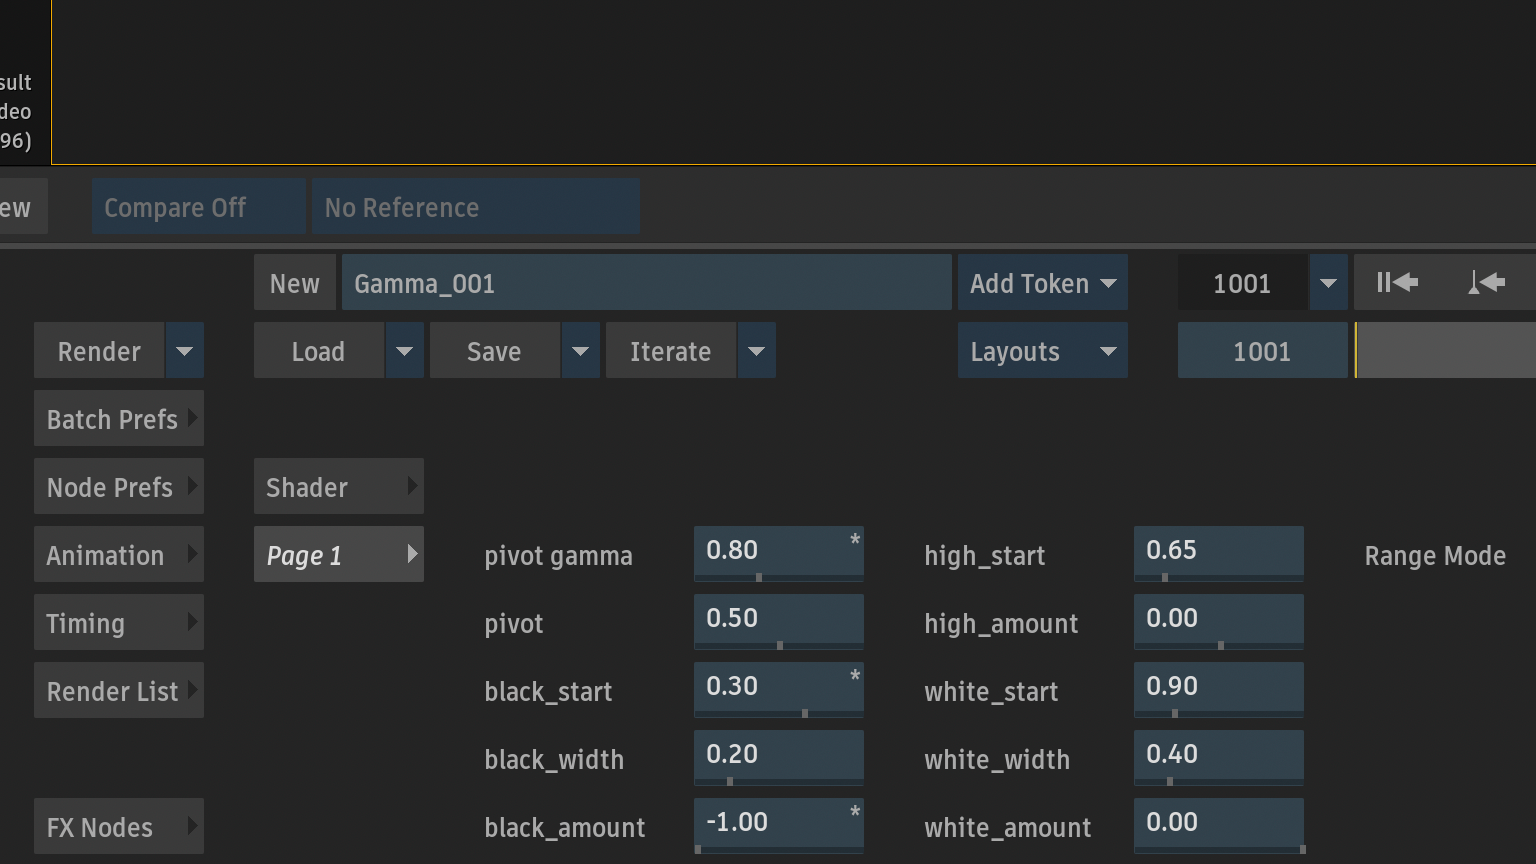Open the Node Prefs menu
The width and height of the screenshot is (1536, 864).
tap(119, 487)
